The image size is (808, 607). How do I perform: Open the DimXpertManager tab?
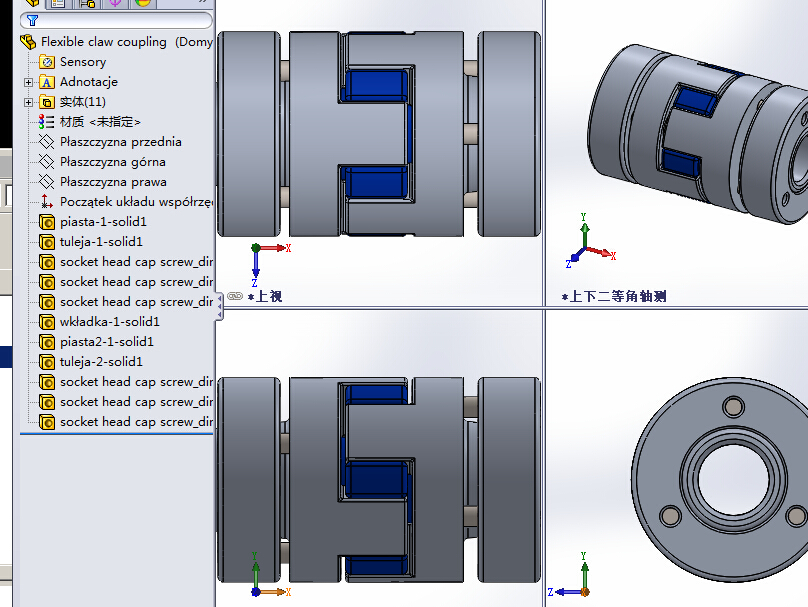(114, 3)
